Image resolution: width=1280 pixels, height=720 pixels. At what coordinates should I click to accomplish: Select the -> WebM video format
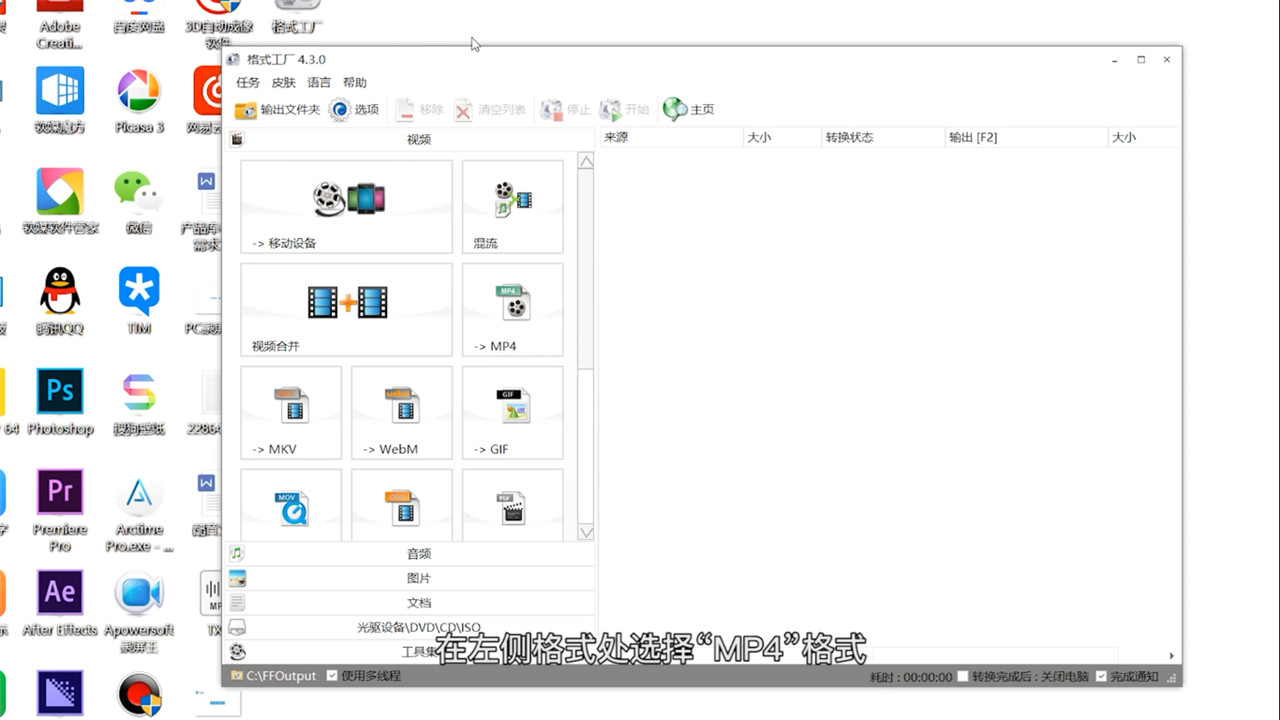click(402, 413)
